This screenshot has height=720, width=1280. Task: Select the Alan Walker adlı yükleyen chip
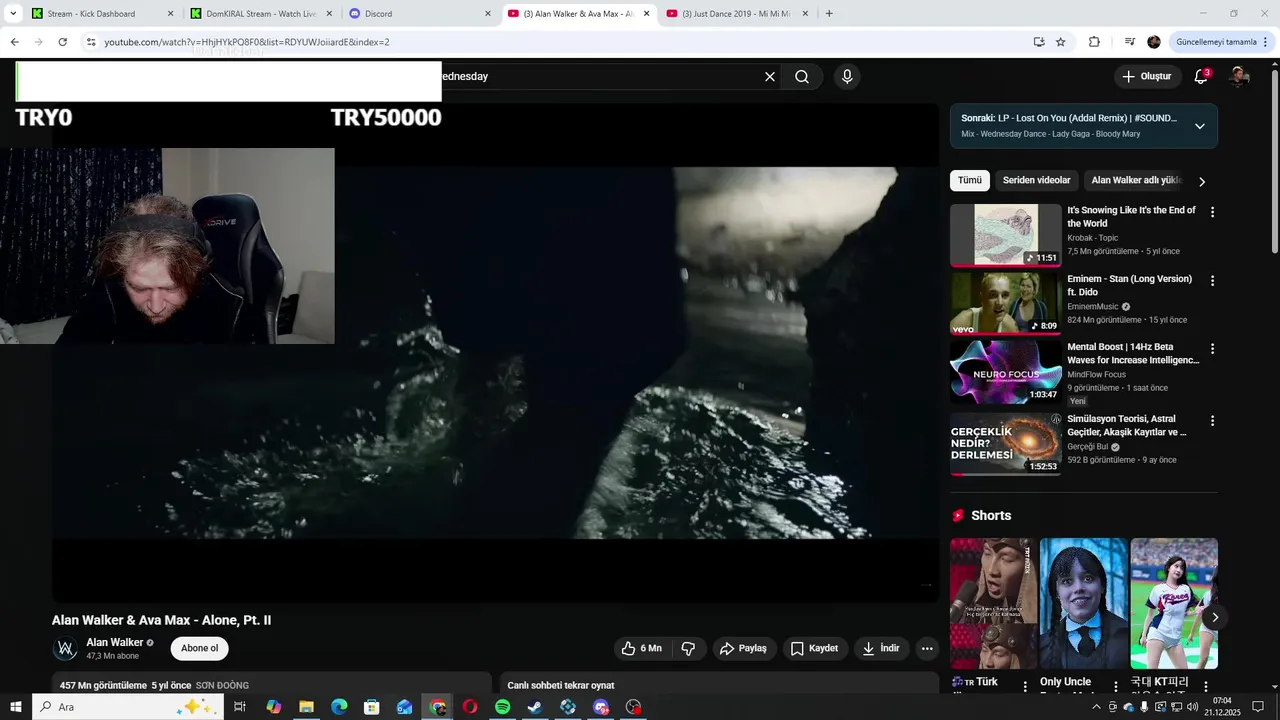click(1136, 181)
